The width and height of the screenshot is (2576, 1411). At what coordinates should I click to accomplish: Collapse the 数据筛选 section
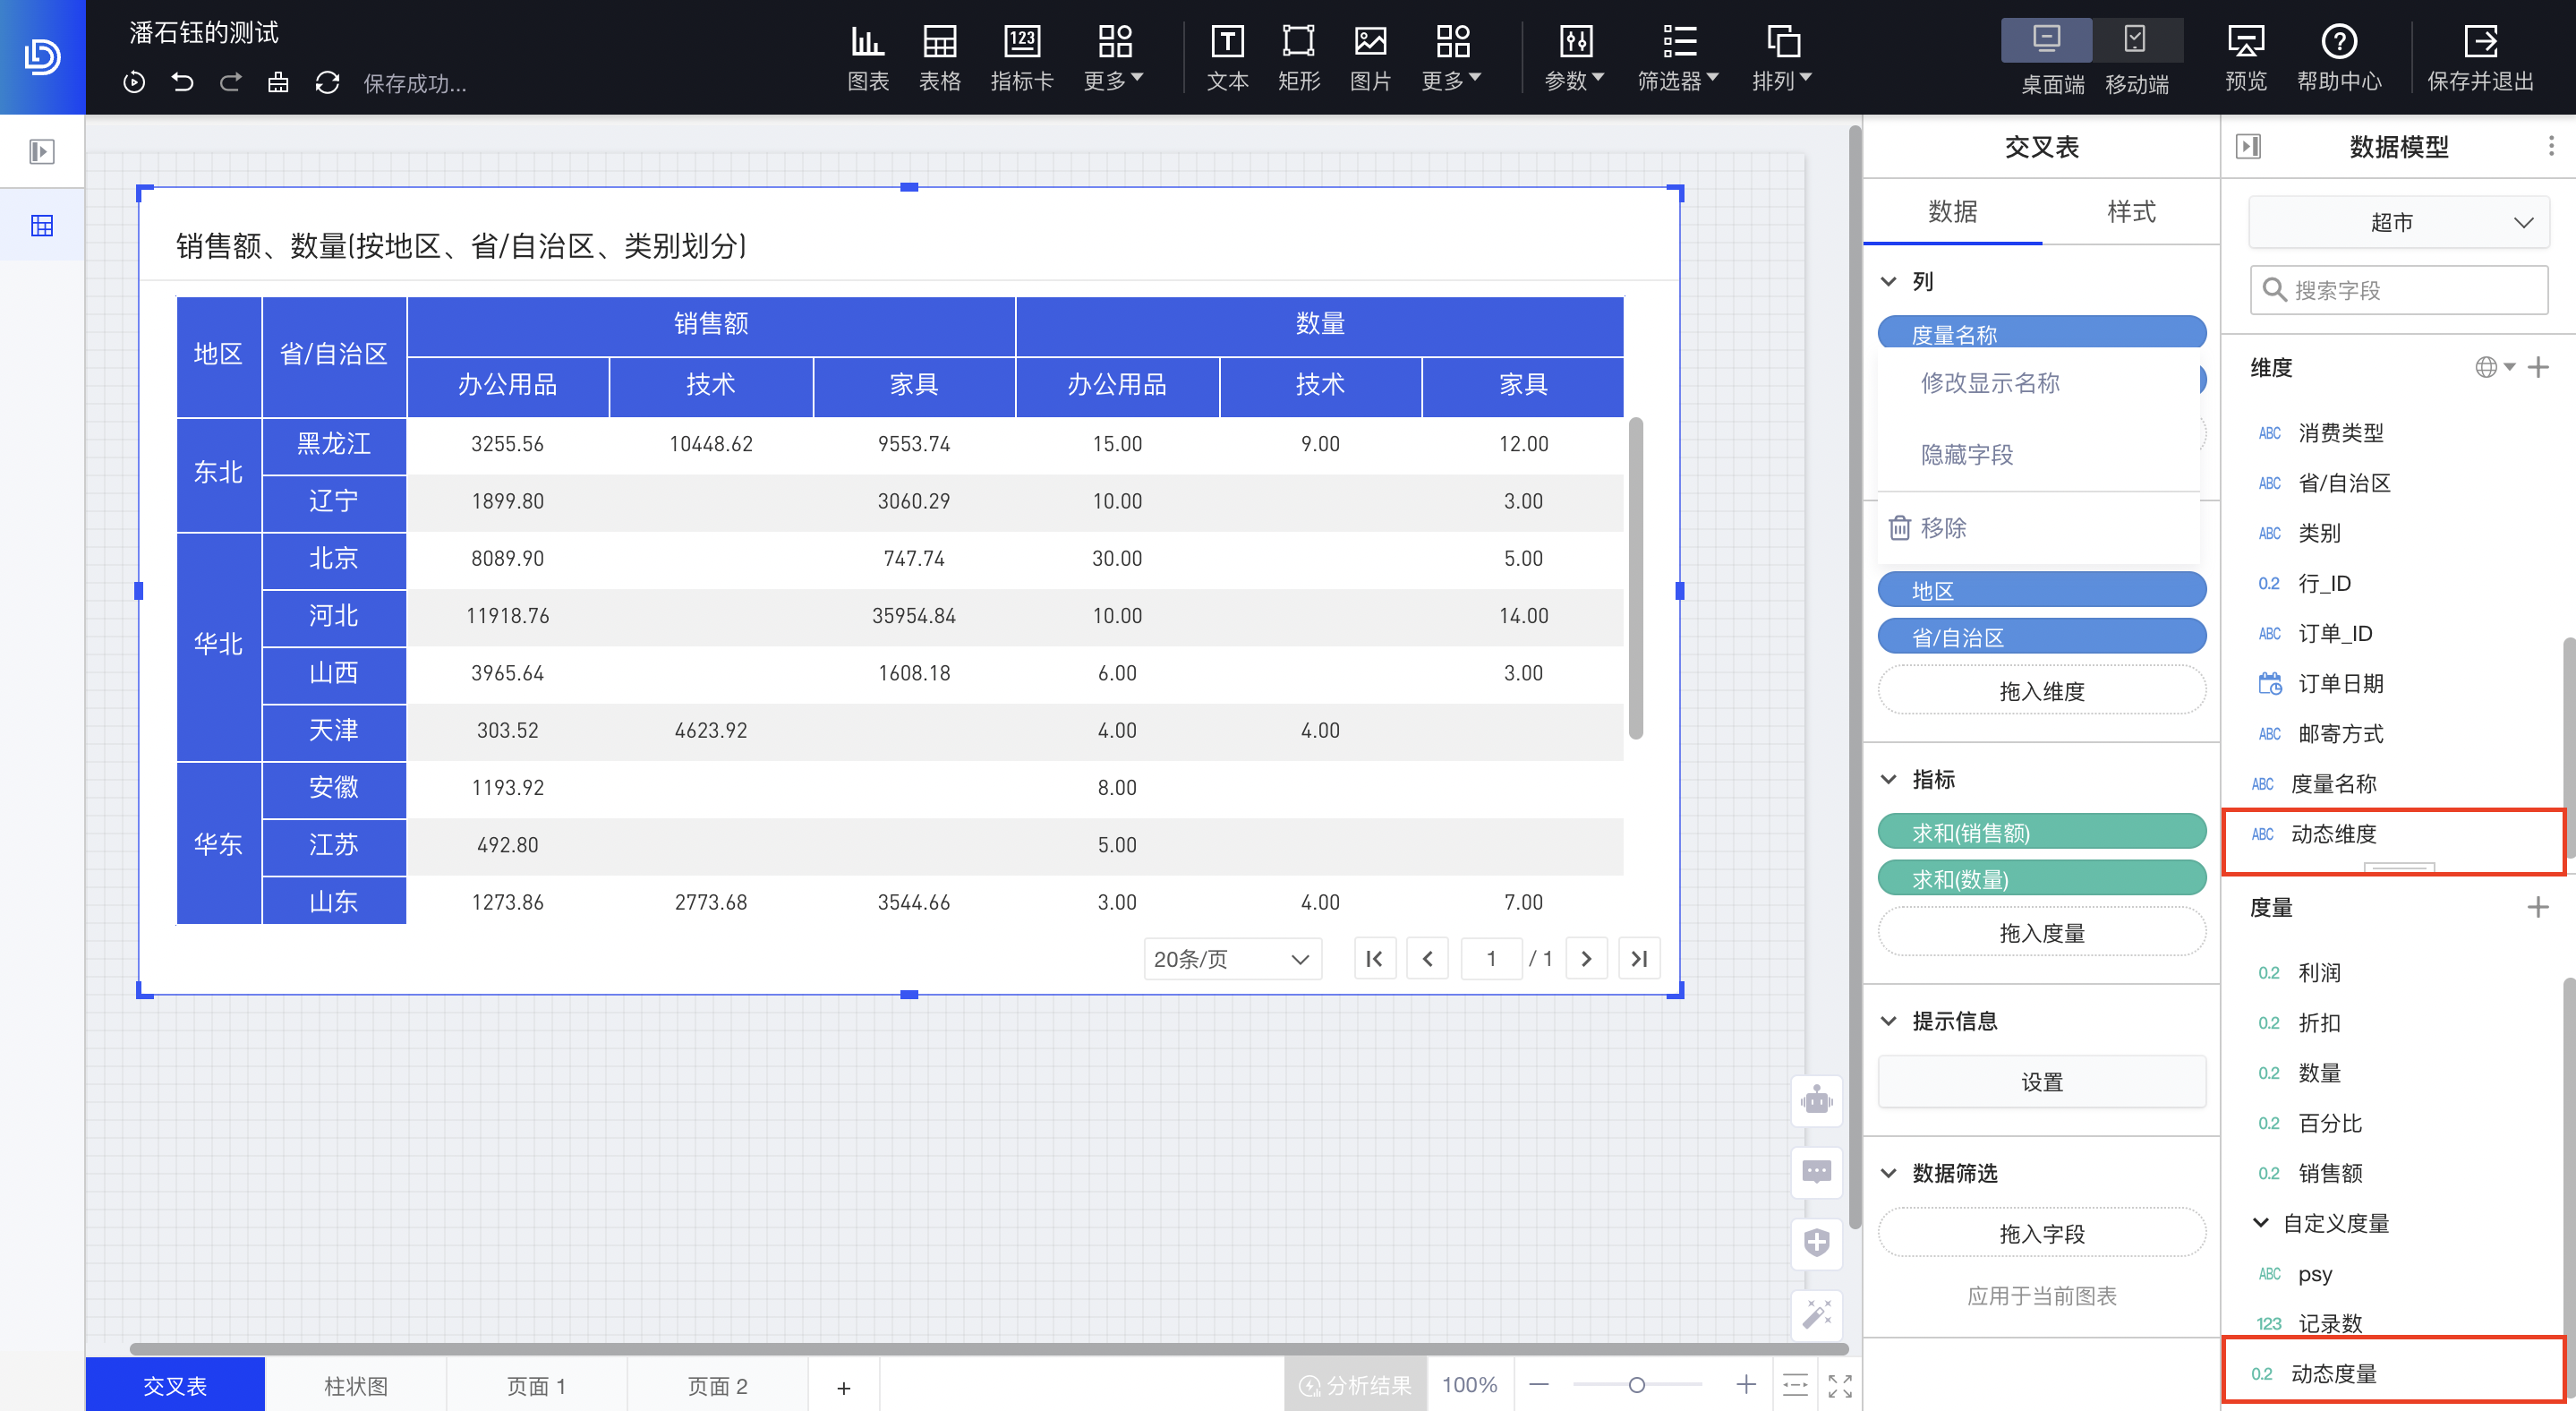(x=1888, y=1173)
